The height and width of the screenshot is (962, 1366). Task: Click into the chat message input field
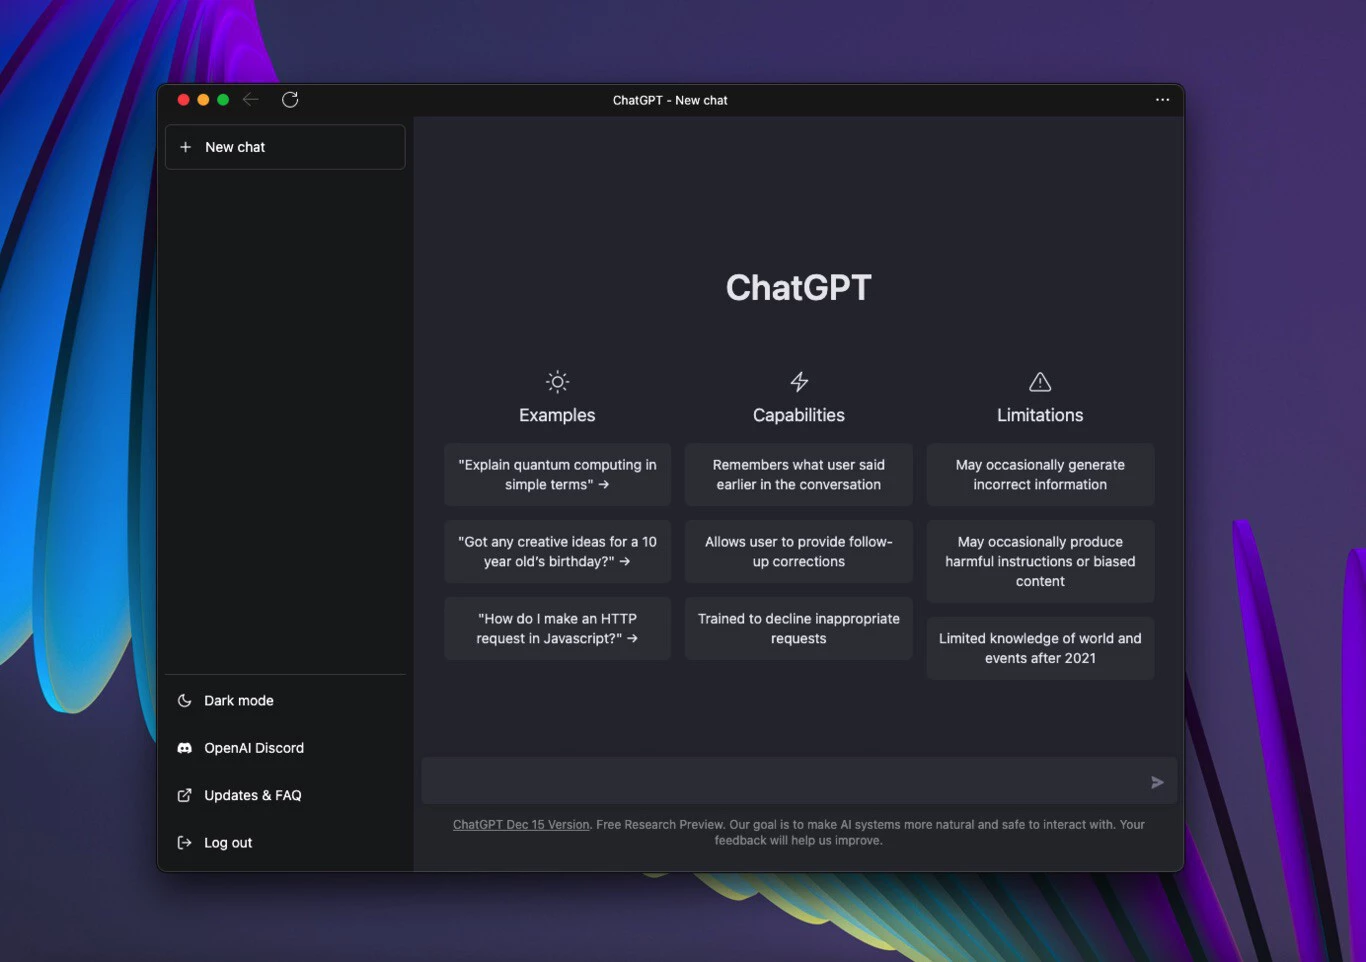780,781
